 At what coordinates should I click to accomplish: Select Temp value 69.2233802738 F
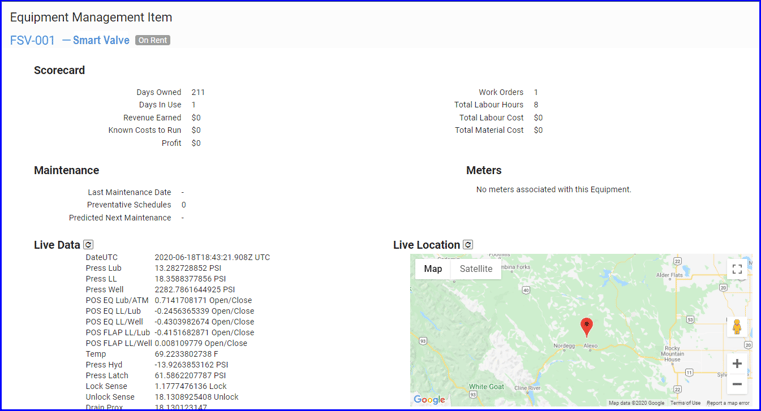[x=186, y=354]
